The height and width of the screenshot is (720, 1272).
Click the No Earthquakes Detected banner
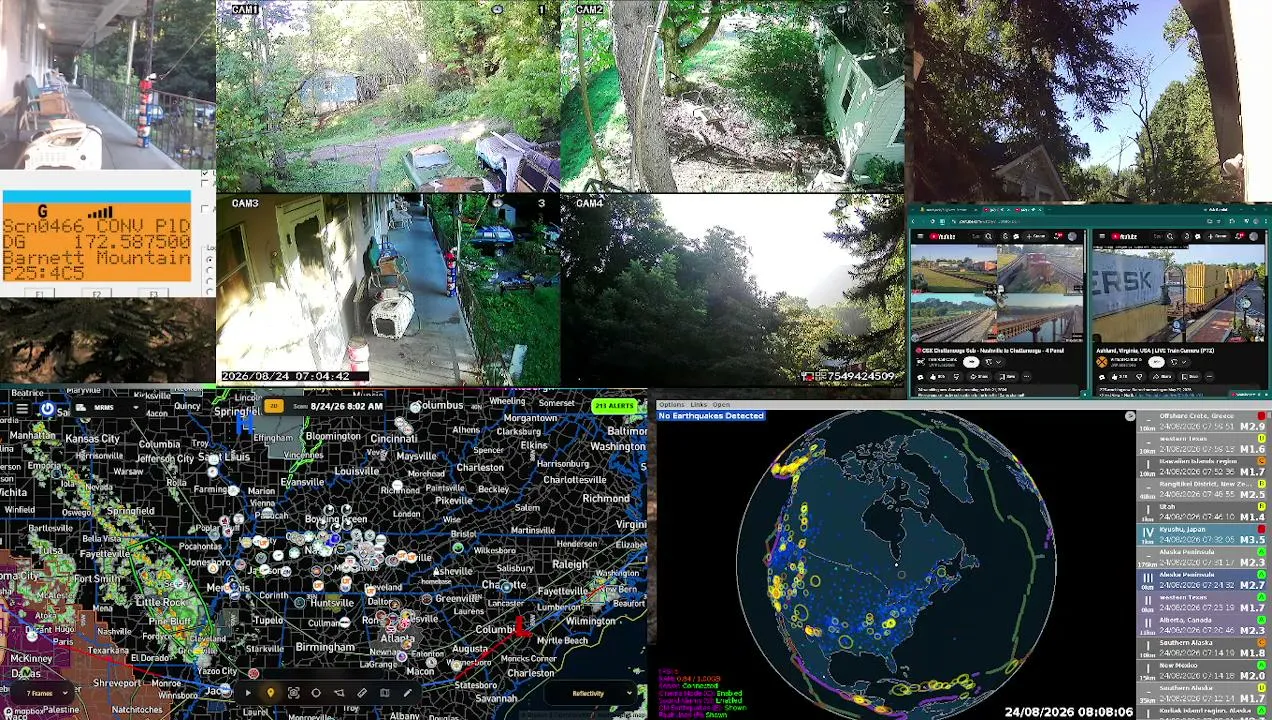click(x=710, y=416)
